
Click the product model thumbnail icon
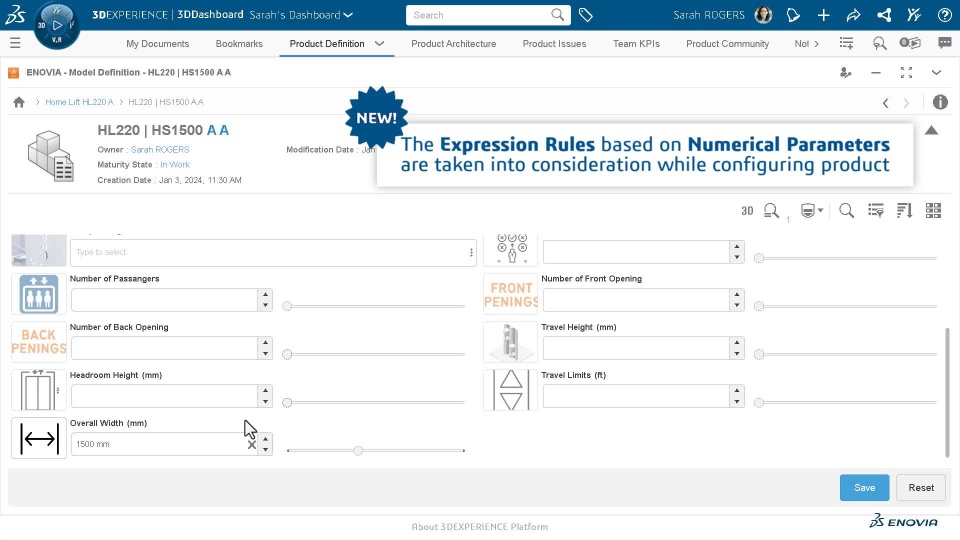point(51,156)
